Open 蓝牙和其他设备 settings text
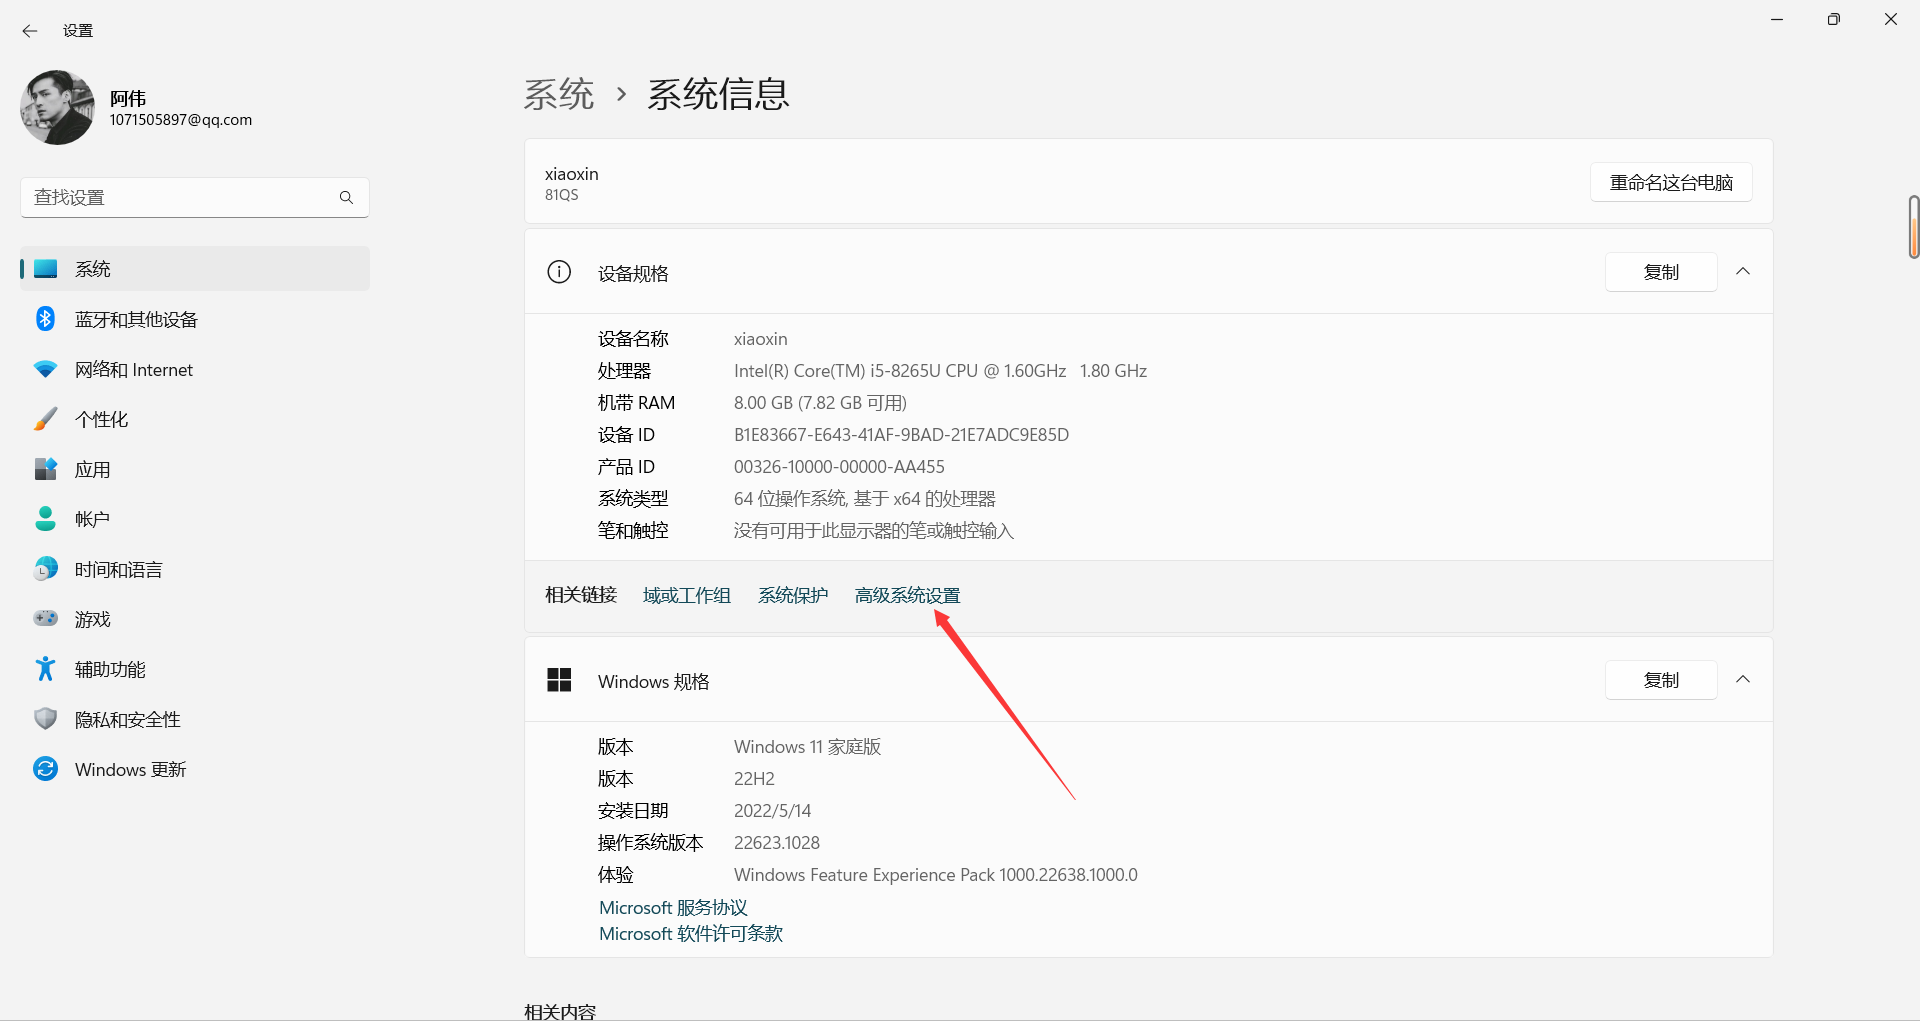Screen dimensions: 1920x1021 click(x=136, y=320)
